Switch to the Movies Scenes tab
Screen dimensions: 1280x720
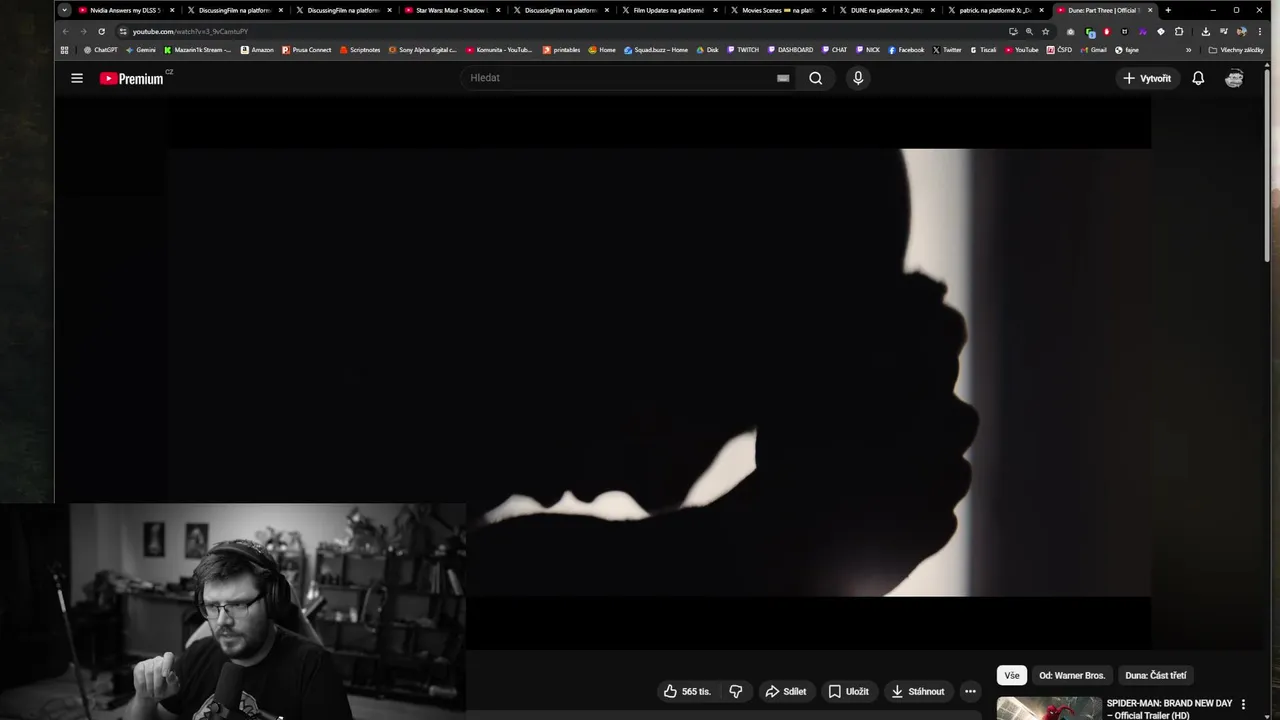tap(777, 10)
